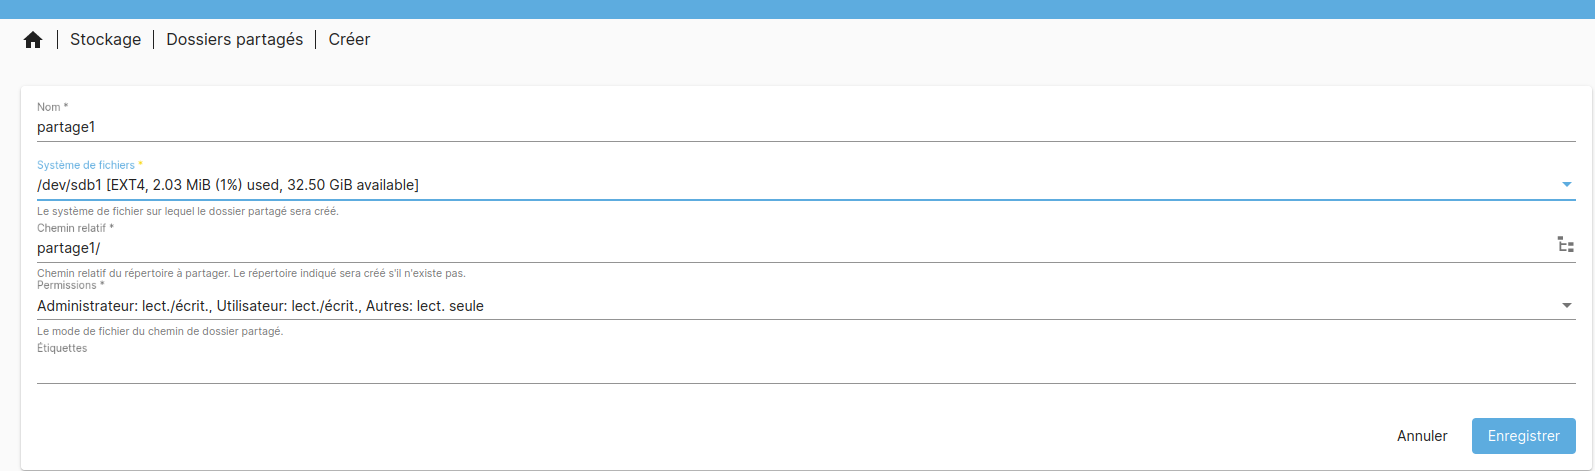
Task: Navigate to Dossiers partagés breadcrumb
Action: point(234,40)
